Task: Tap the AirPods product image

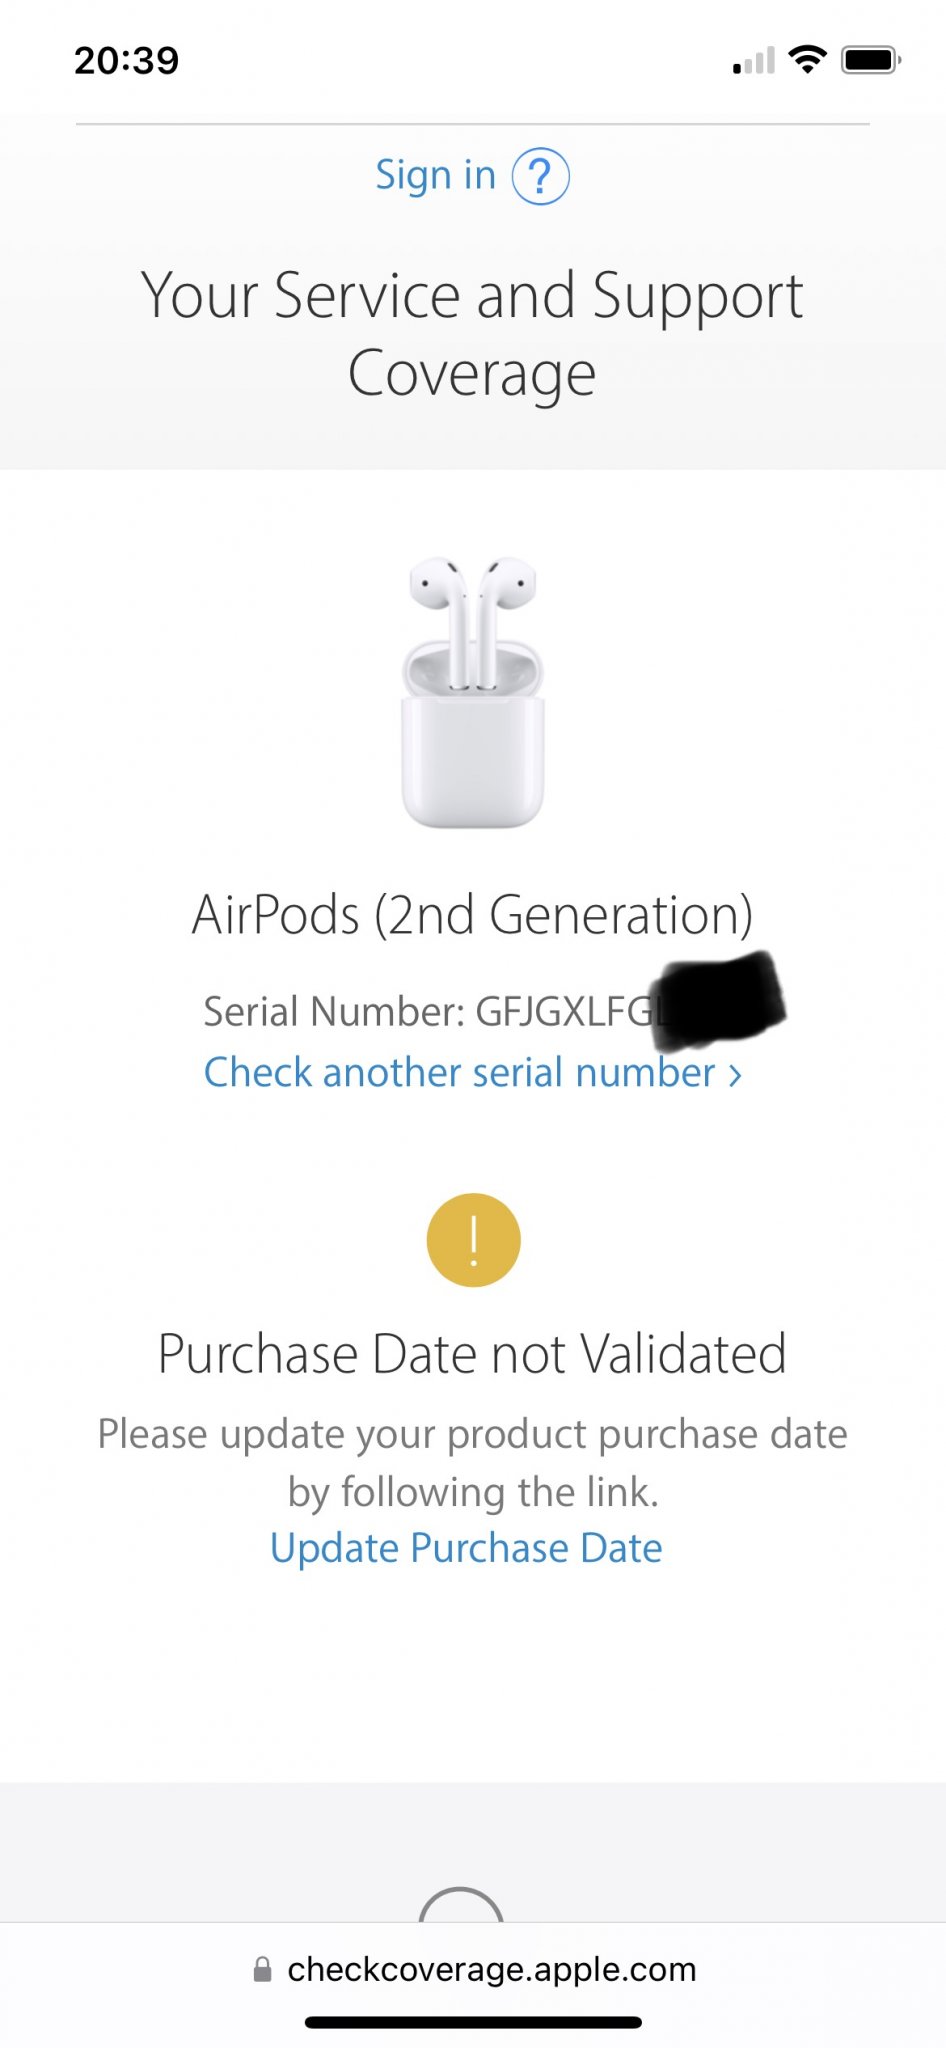Action: [473, 692]
